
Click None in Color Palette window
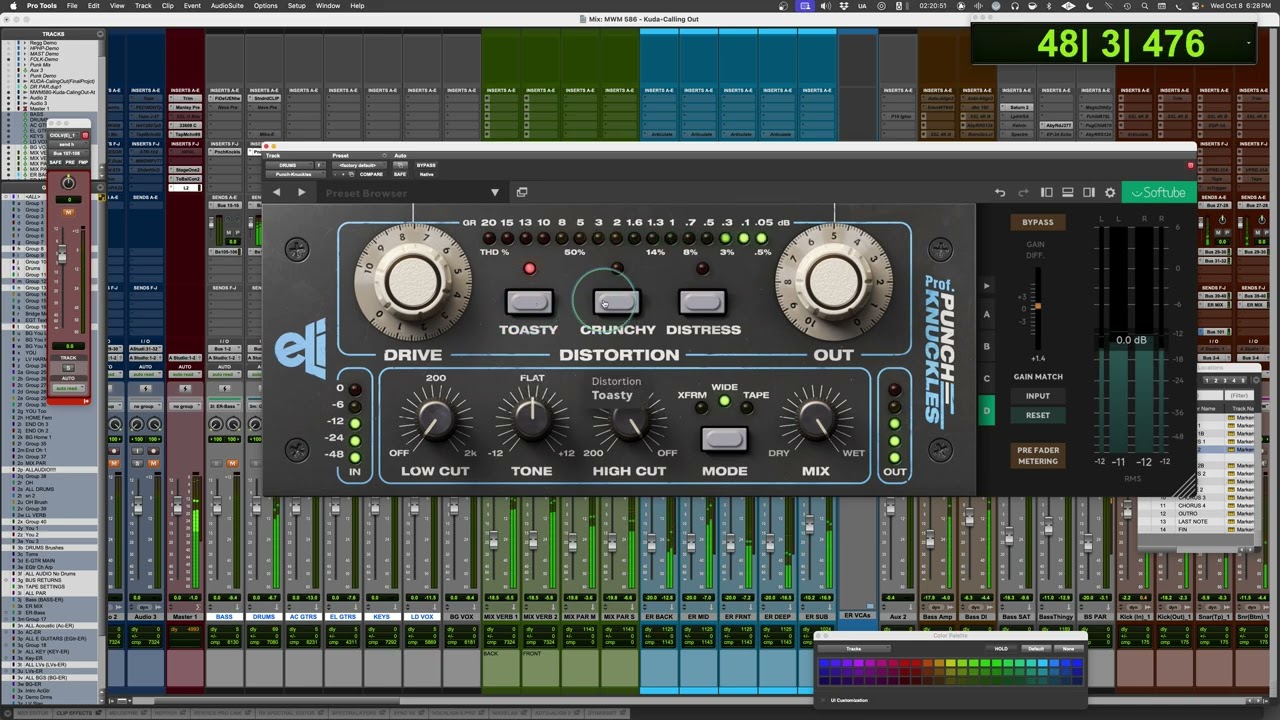pos(1069,649)
